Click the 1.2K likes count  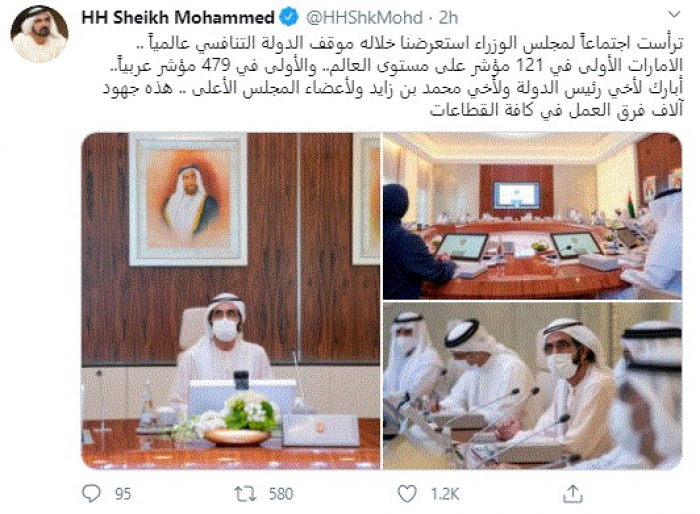pyautogui.click(x=445, y=494)
